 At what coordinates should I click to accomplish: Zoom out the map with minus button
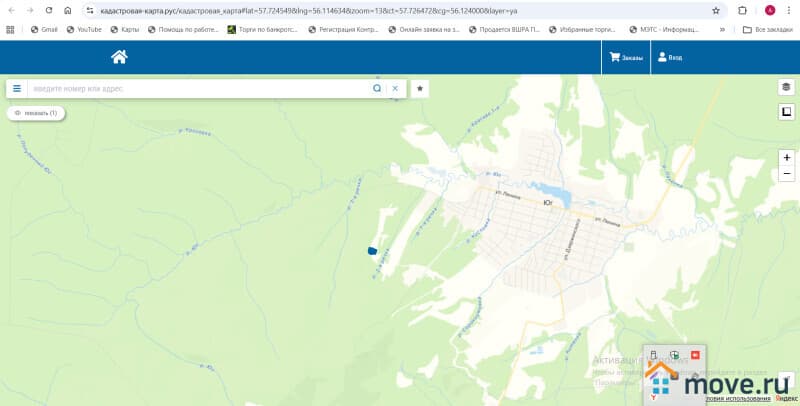pos(786,174)
